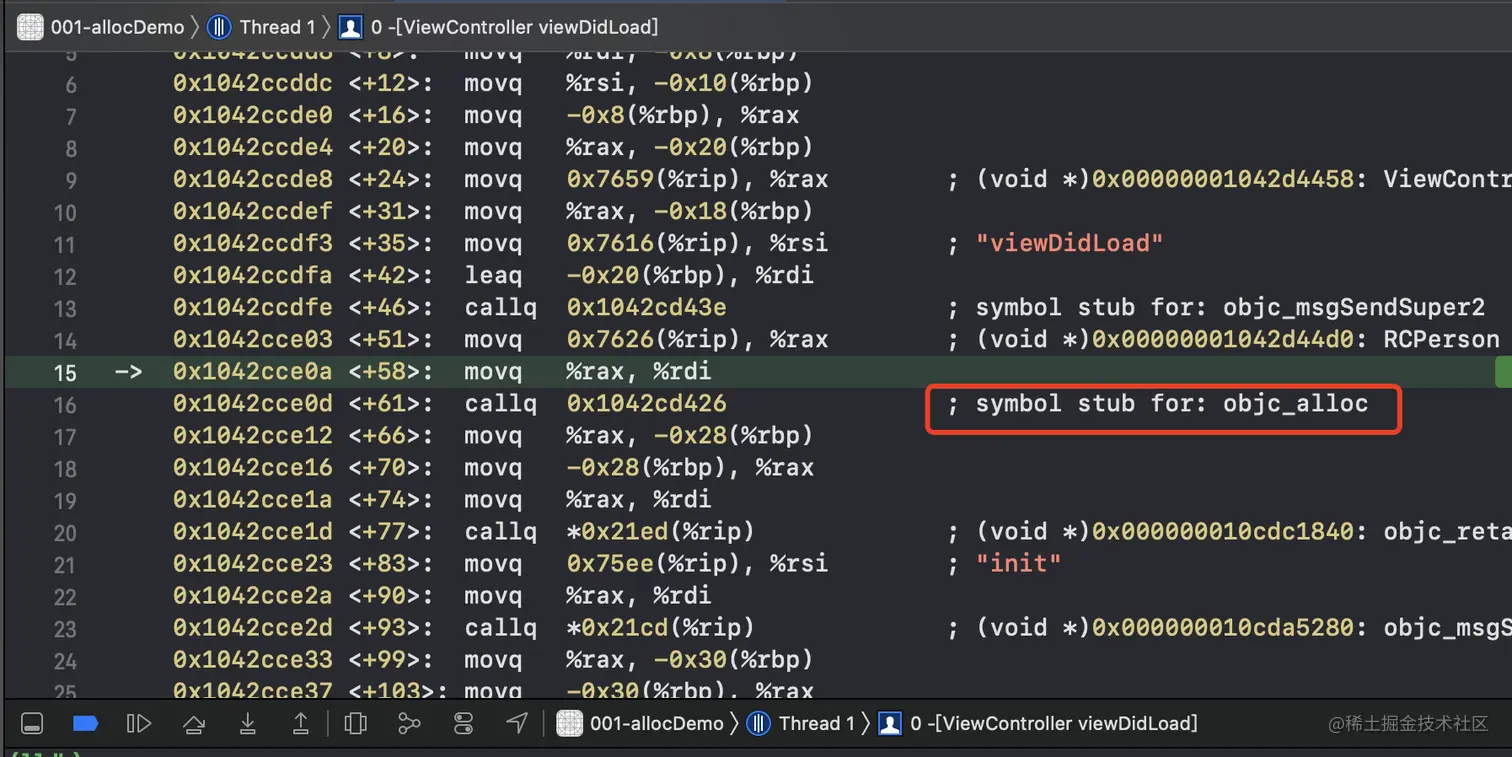This screenshot has width=1512, height=757.
Task: Click operand 0x7616(%rip), %rsi
Action: [697, 244]
